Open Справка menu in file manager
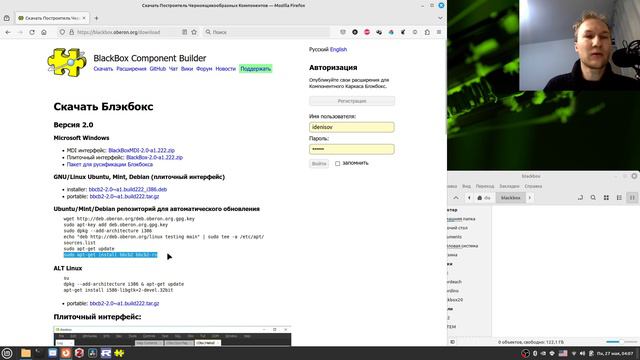The image size is (640, 360). coord(533,186)
